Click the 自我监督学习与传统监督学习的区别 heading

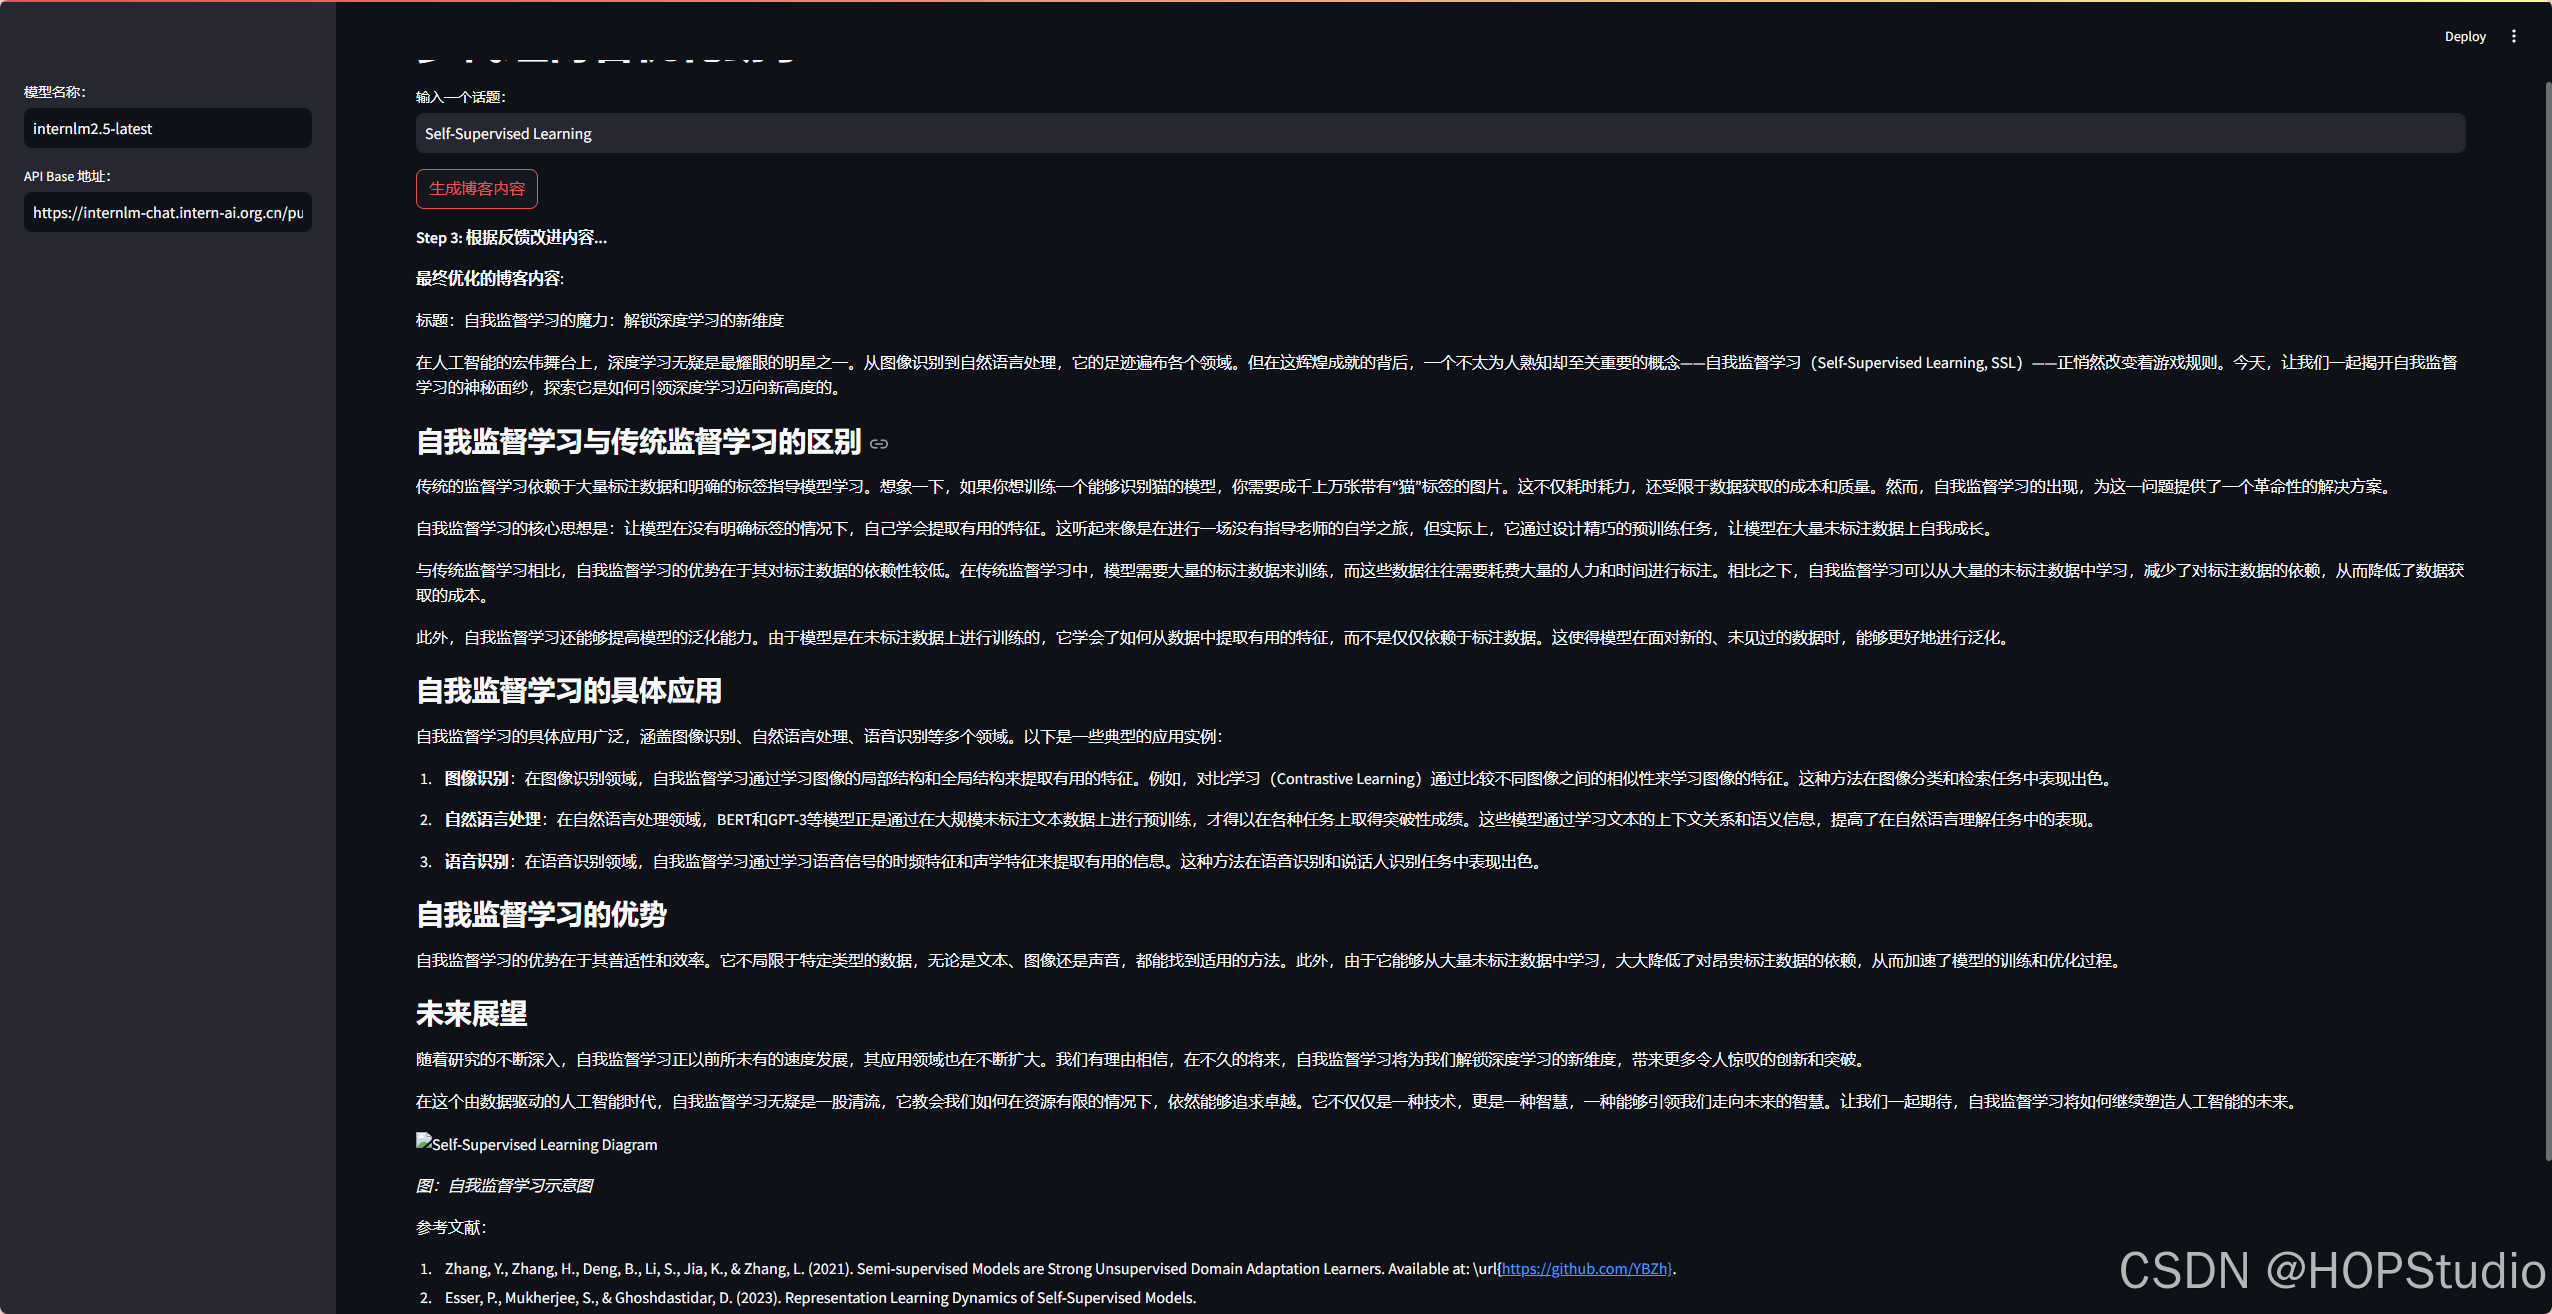638,442
